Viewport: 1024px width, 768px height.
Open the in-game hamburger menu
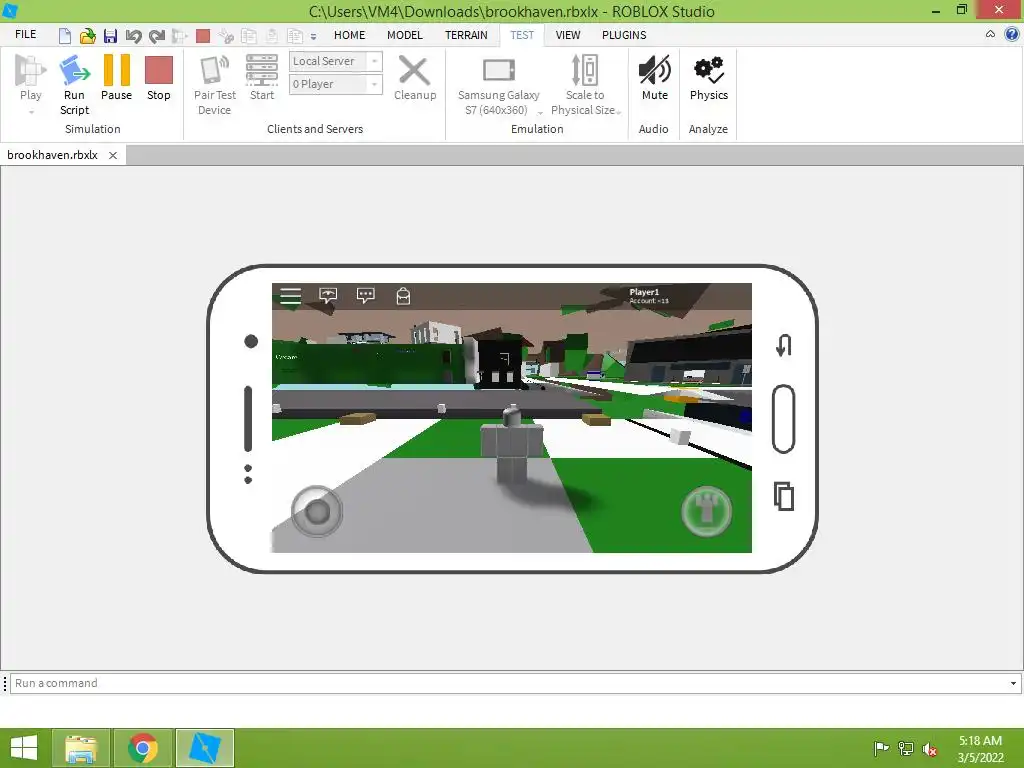291,296
